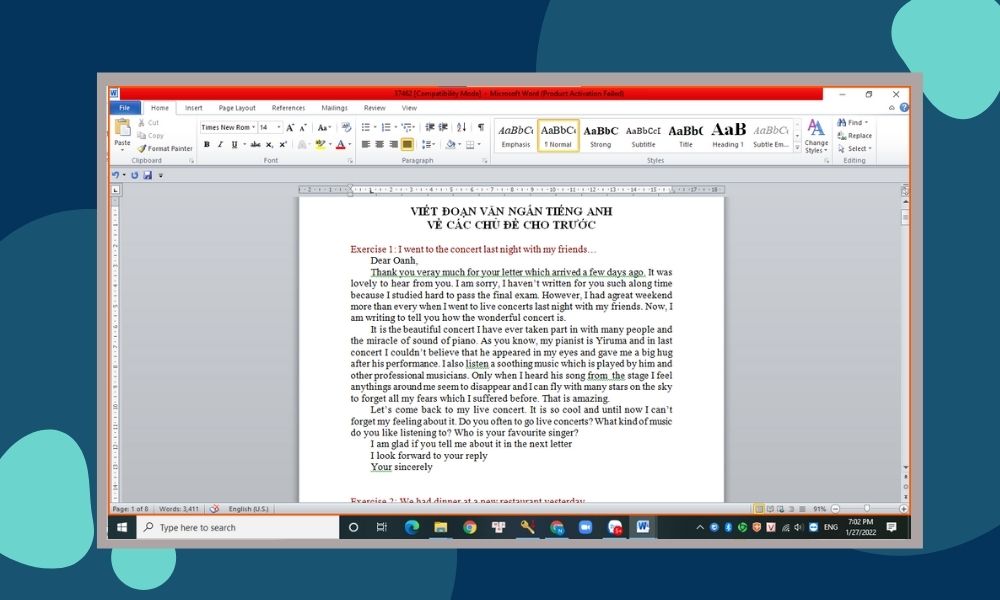
Task: Click the zoom slider in status bar
Action: (x=866, y=509)
